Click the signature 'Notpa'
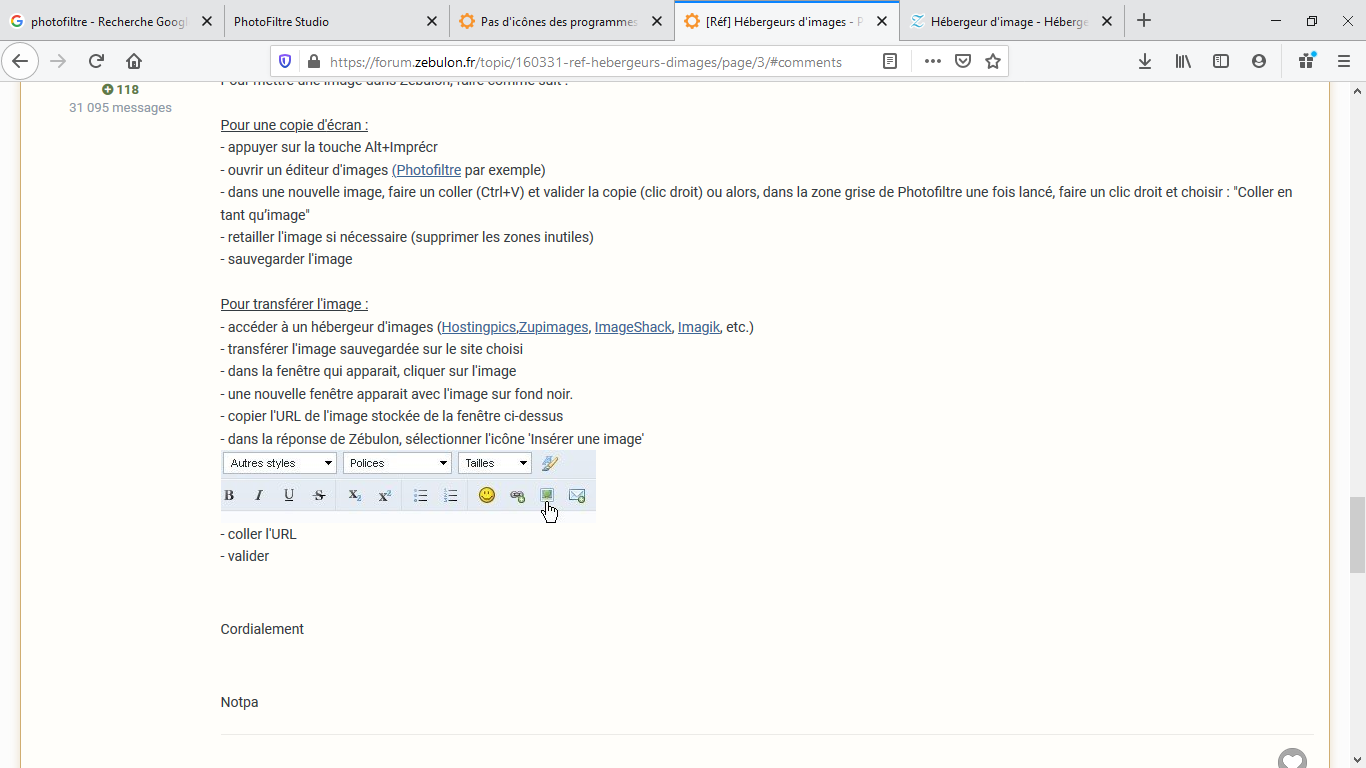 coord(240,702)
